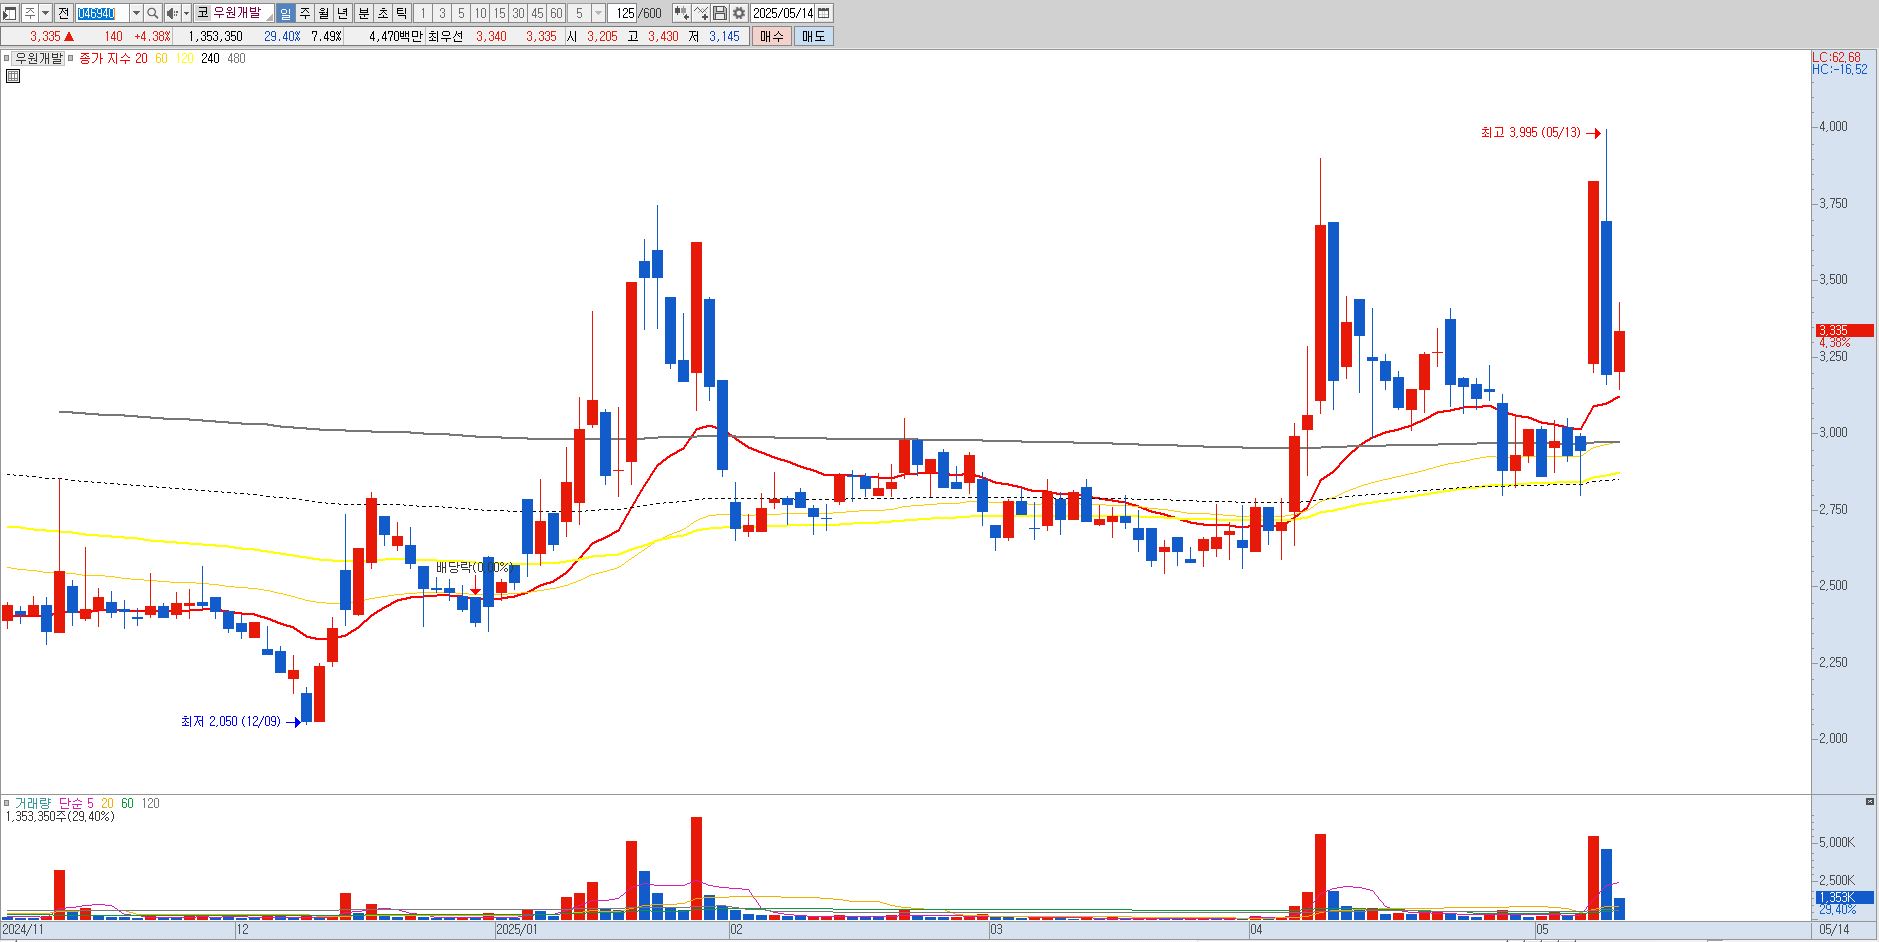Click the 매수 buy button

tap(771, 36)
